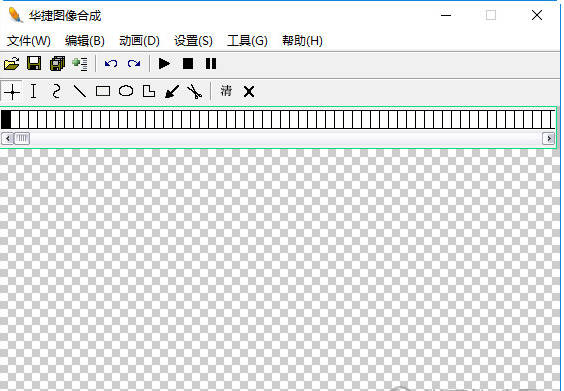Viewport: 564px width, 391px height.
Task: Play the animation
Action: click(164, 64)
